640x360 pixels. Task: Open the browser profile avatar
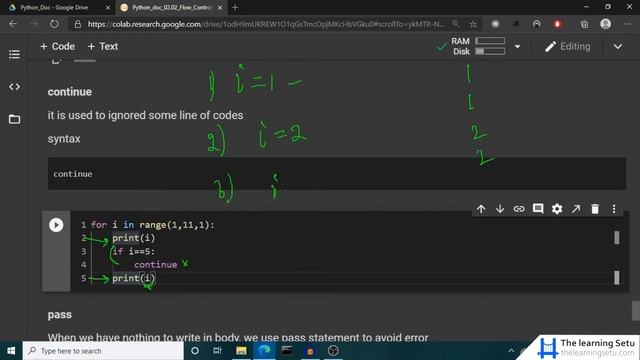[605, 24]
